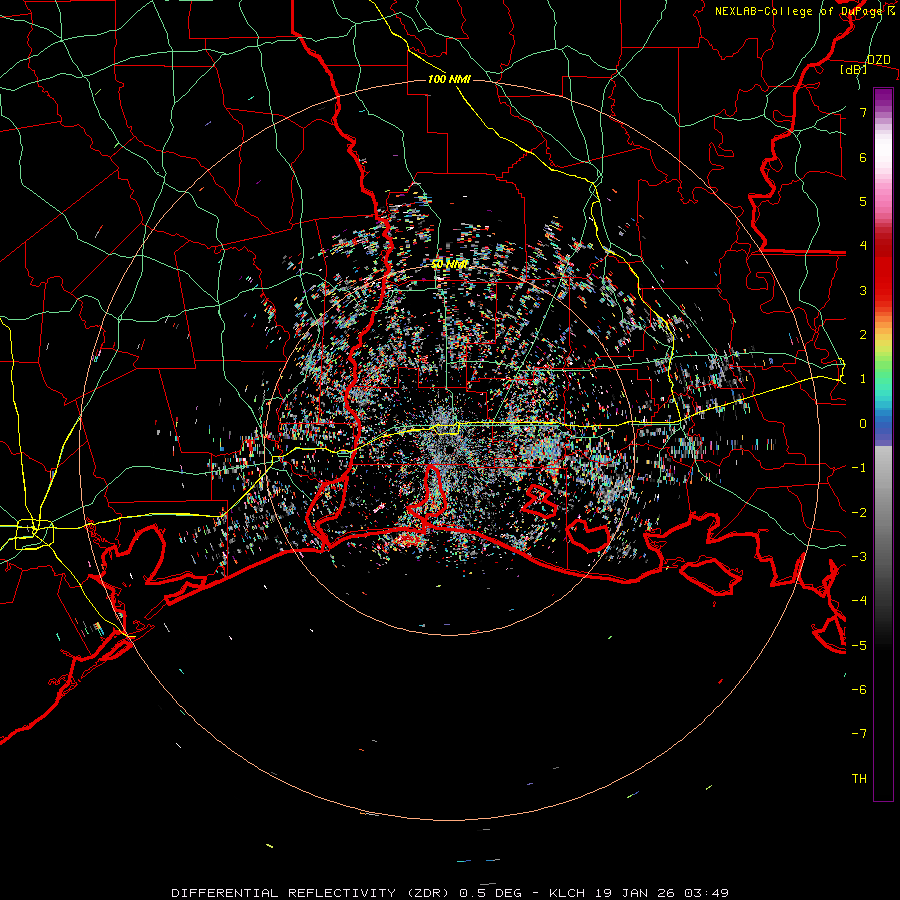Click the 4 dB value on color scale

tap(863, 246)
